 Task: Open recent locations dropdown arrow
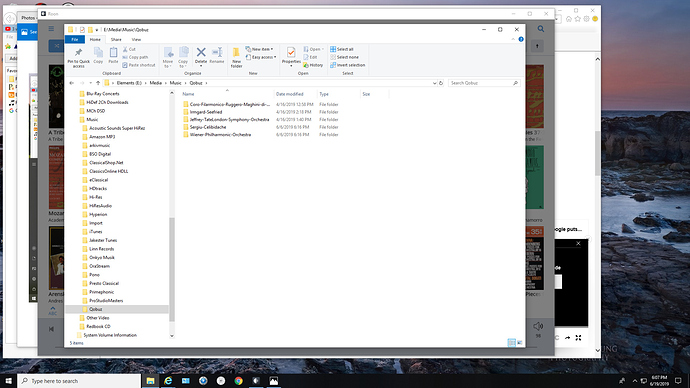(90, 83)
